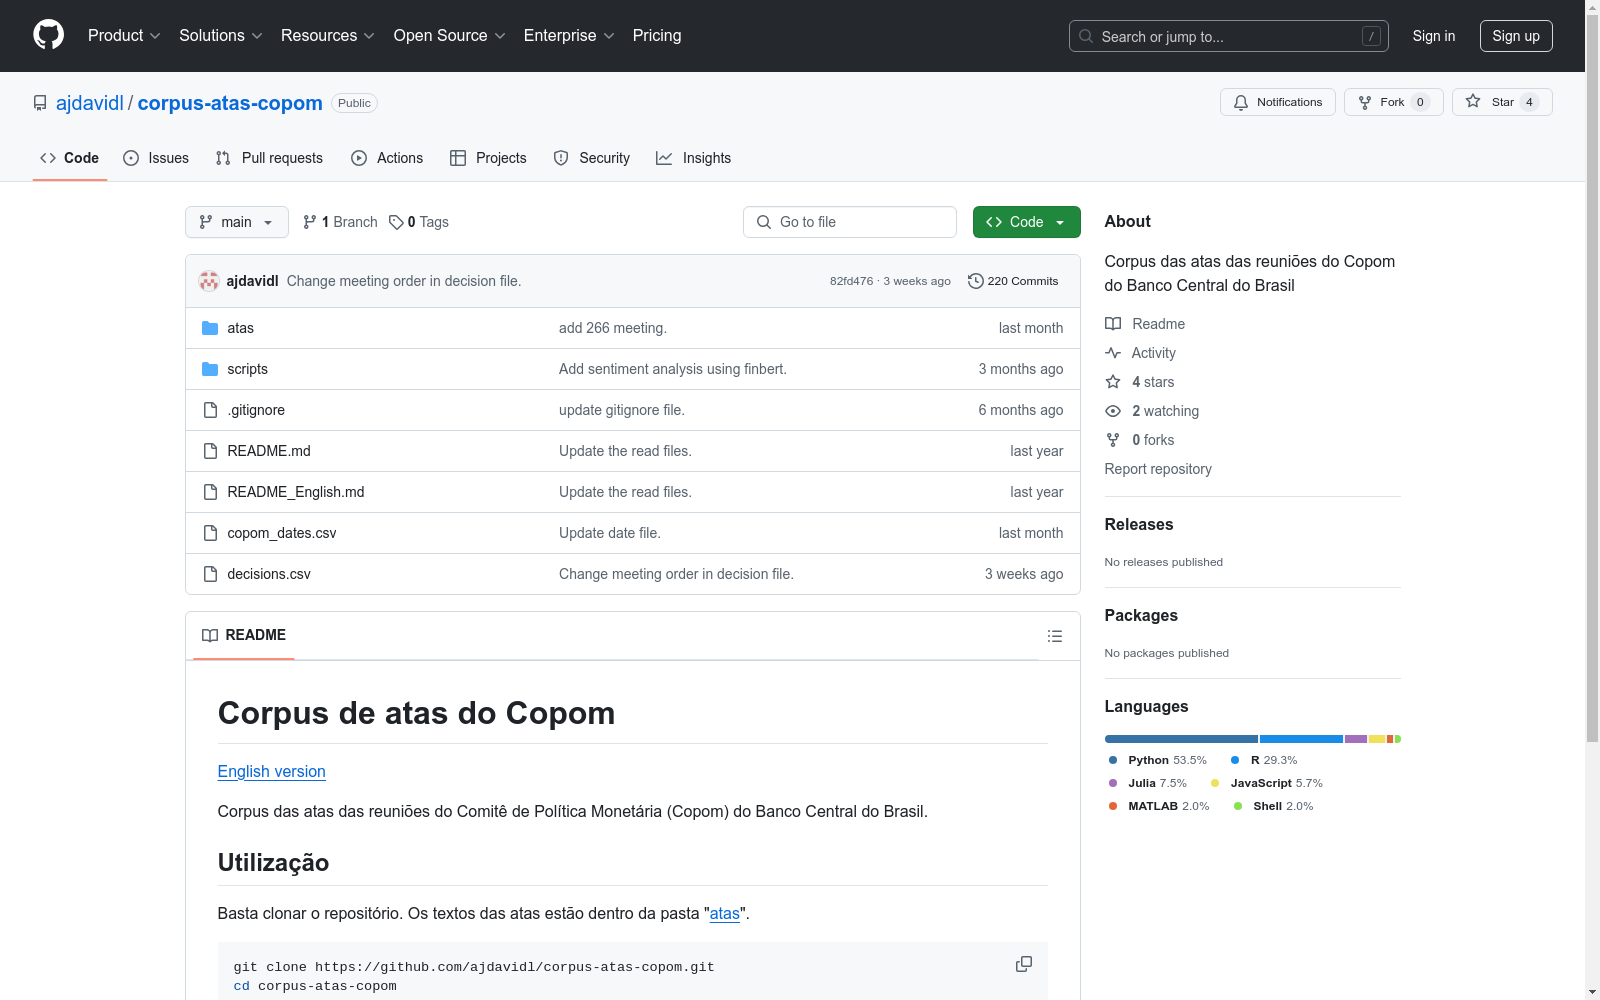Click the R language bar segment

click(x=1301, y=739)
